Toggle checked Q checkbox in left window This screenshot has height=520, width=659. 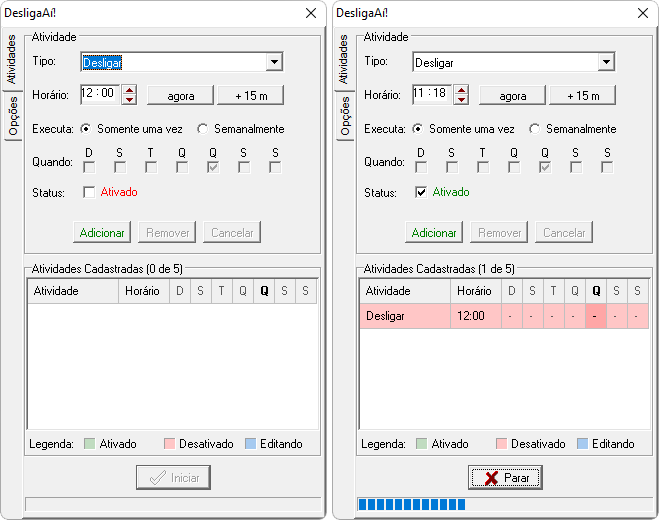pos(213,167)
